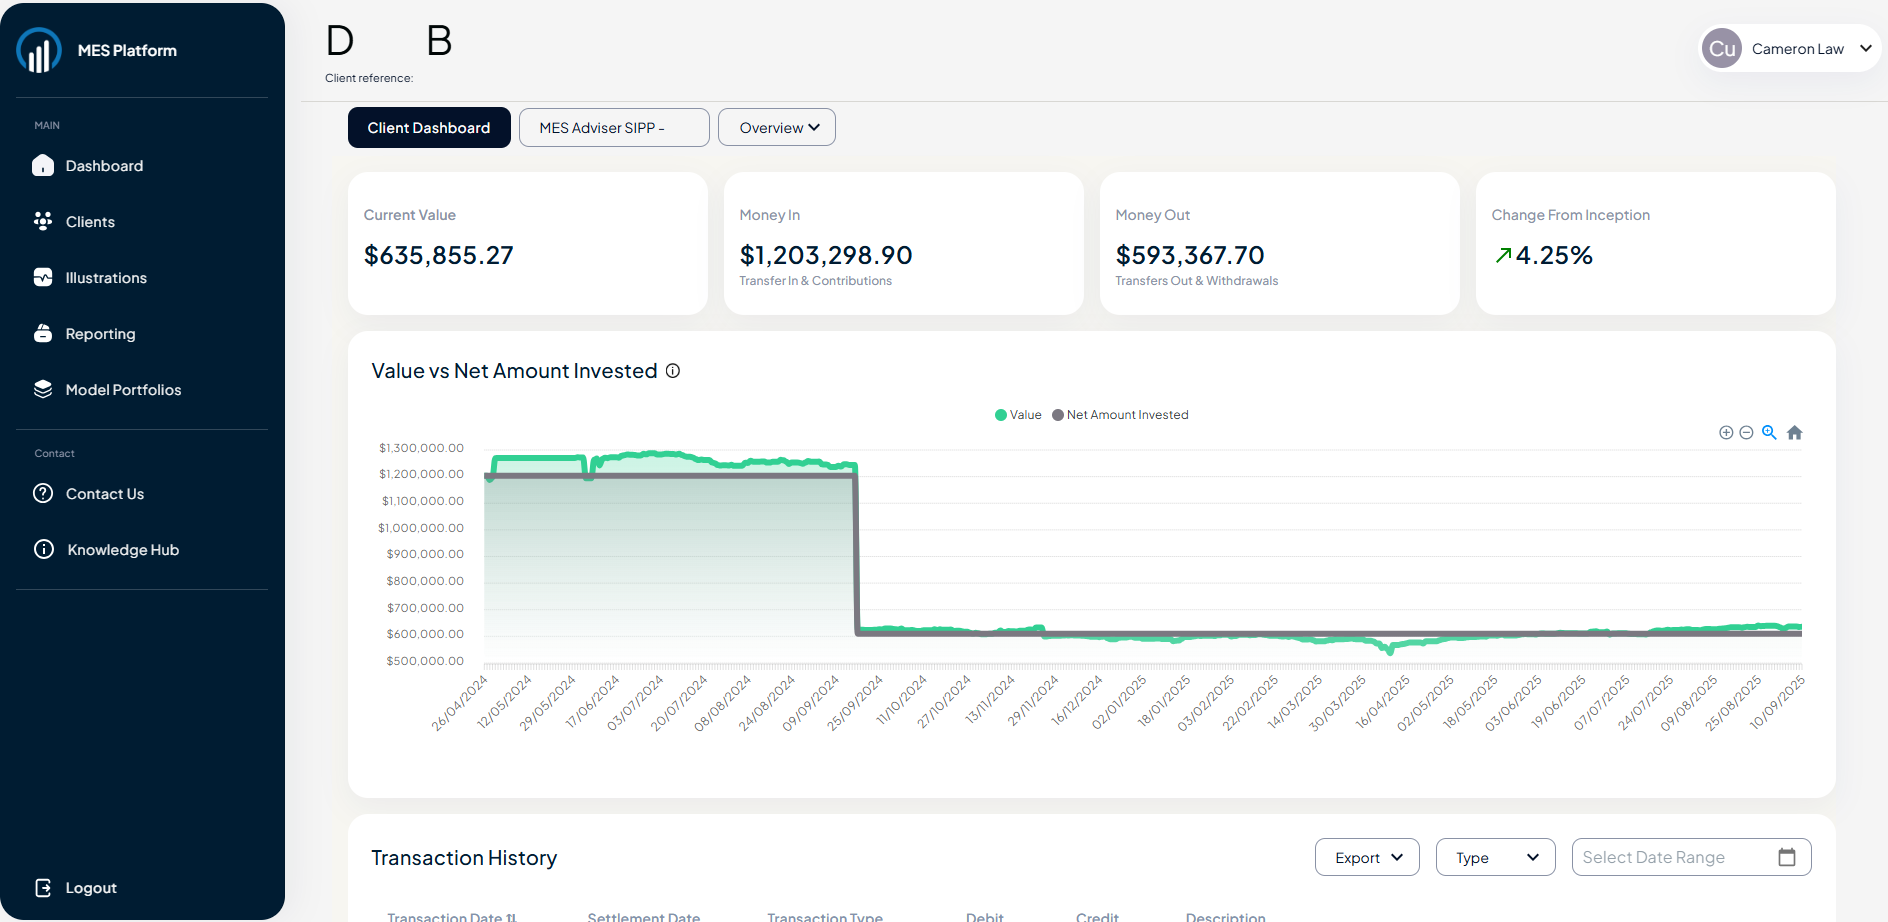Viewport: 1888px width, 922px height.
Task: Expand the Export dropdown
Action: tap(1367, 858)
